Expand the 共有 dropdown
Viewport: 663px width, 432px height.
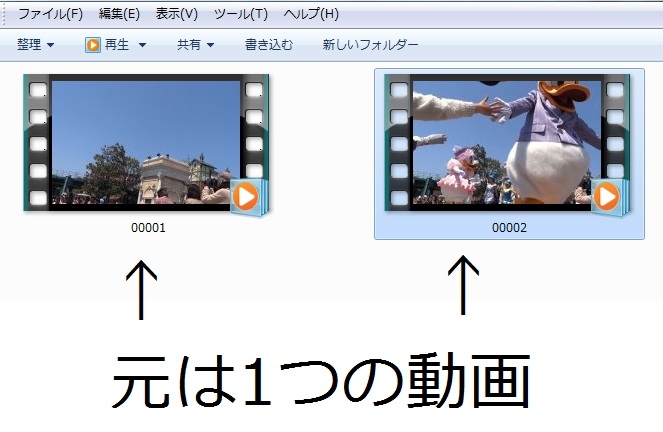pos(195,44)
